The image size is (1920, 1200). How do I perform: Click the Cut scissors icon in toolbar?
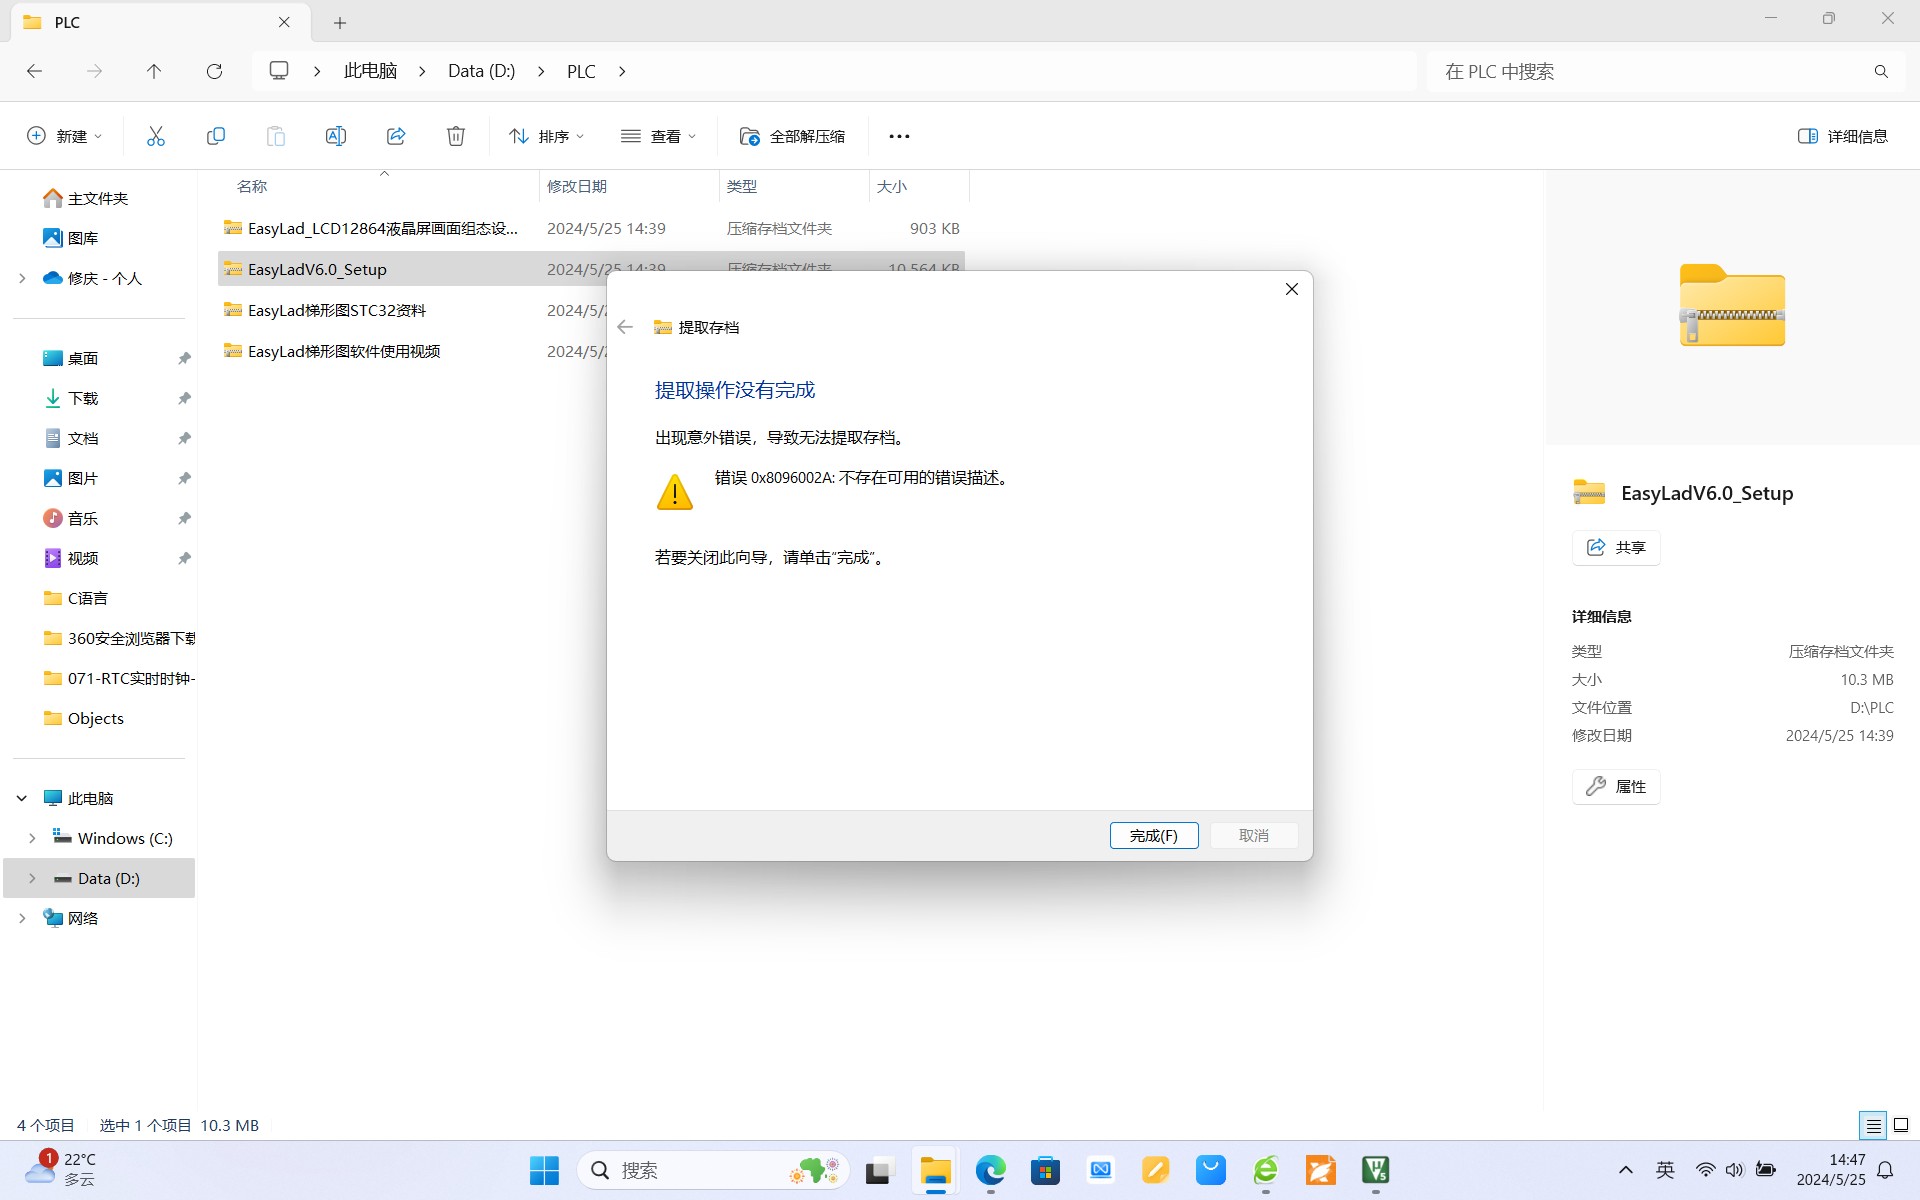tap(156, 136)
